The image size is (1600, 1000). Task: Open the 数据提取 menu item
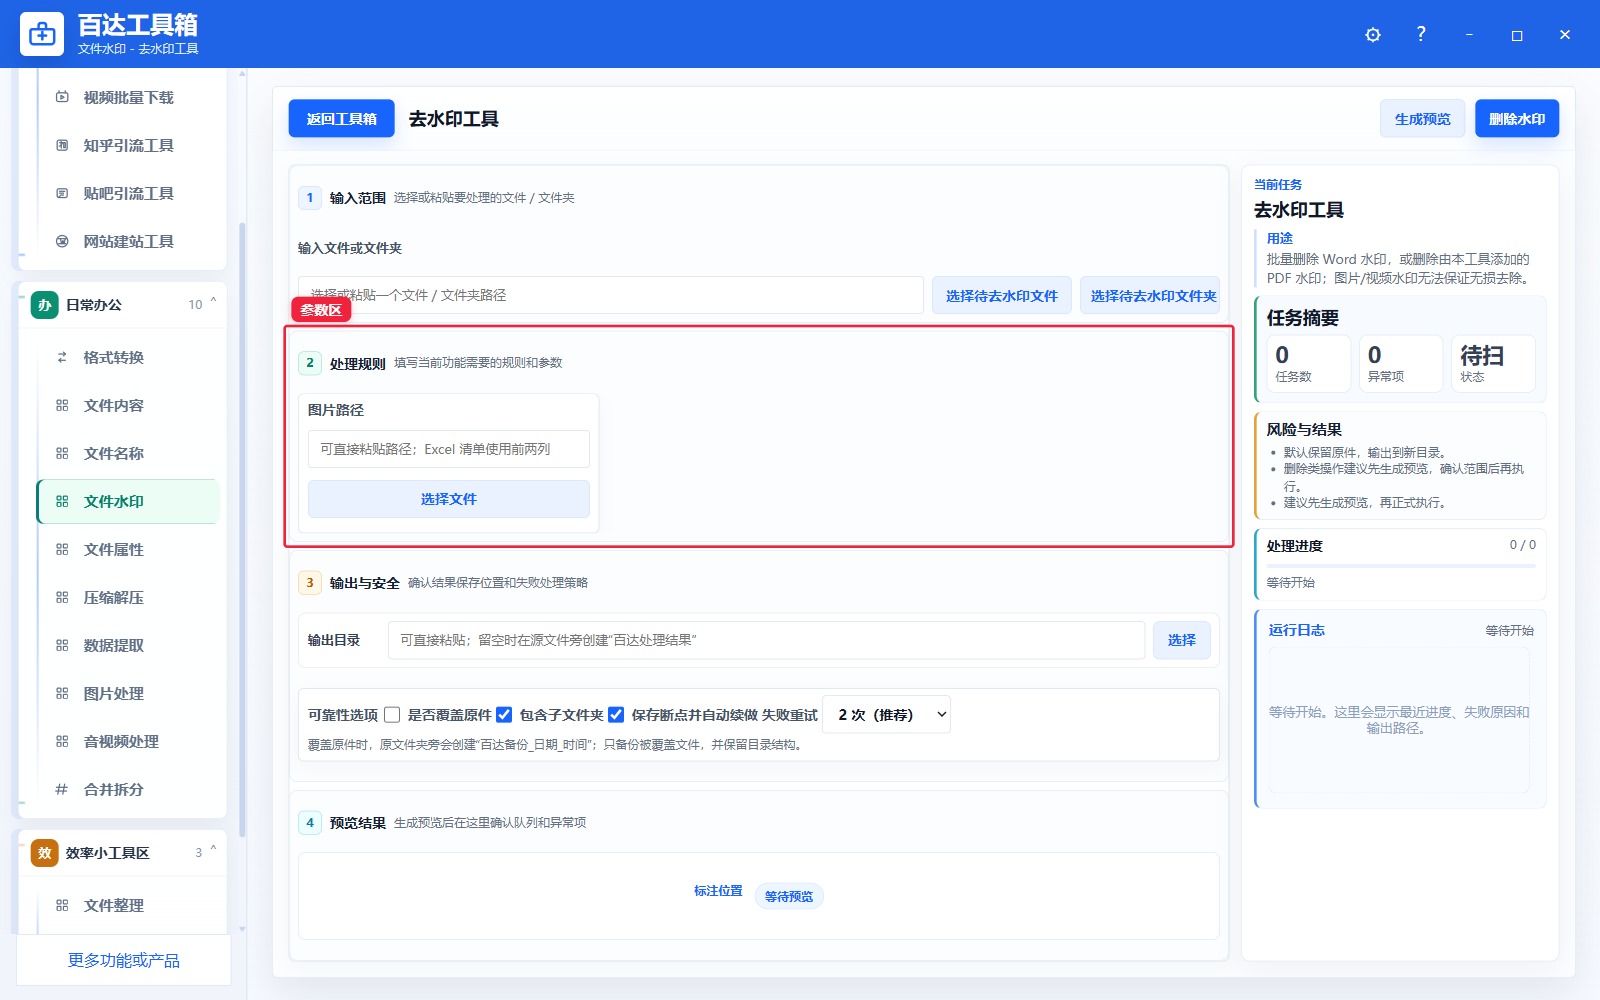pyautogui.click(x=128, y=645)
